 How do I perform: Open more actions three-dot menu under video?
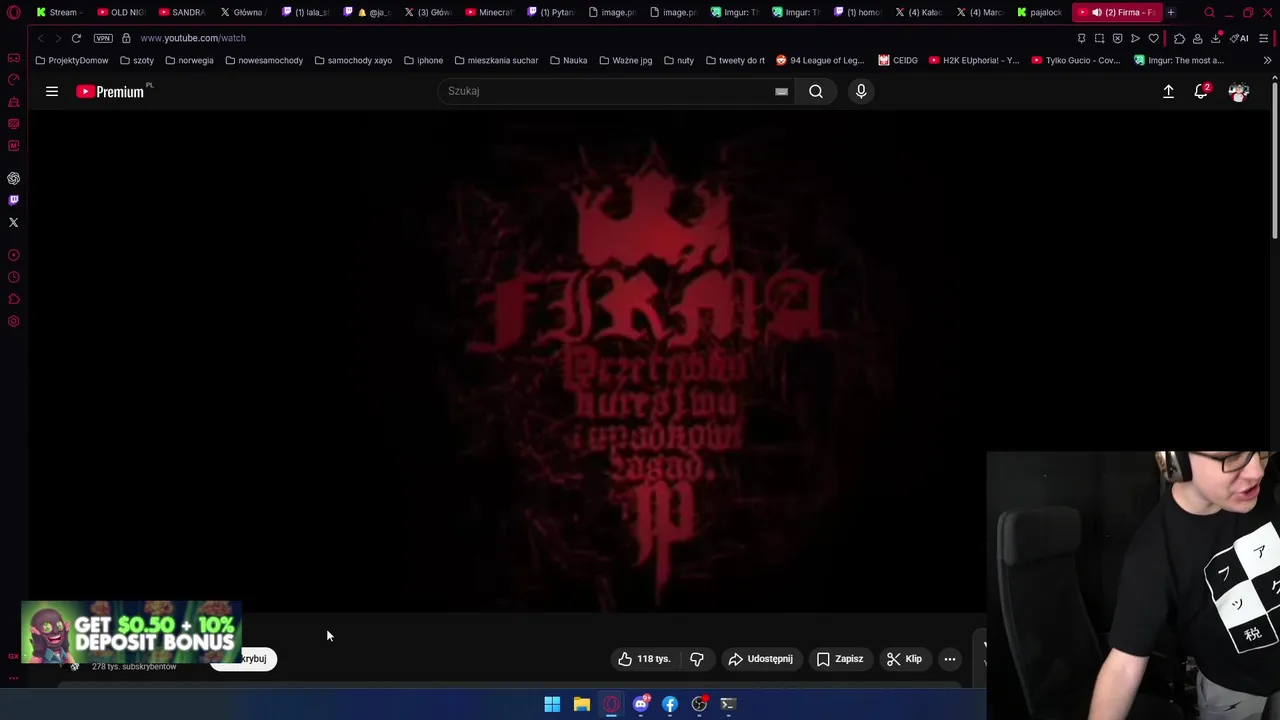click(x=950, y=659)
